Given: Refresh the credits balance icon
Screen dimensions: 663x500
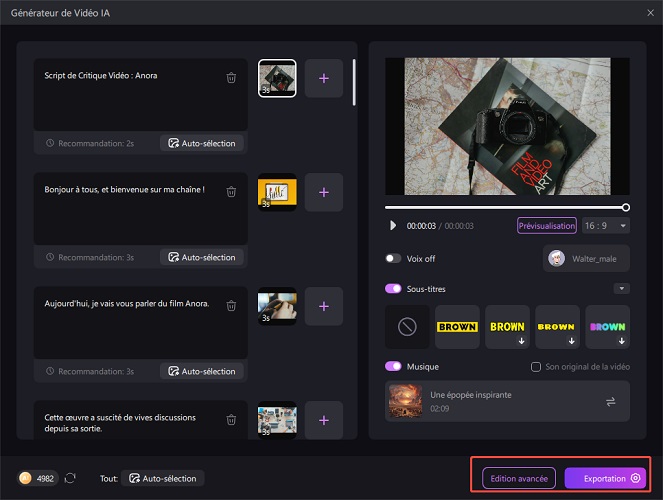Looking at the screenshot, I should 70,479.
